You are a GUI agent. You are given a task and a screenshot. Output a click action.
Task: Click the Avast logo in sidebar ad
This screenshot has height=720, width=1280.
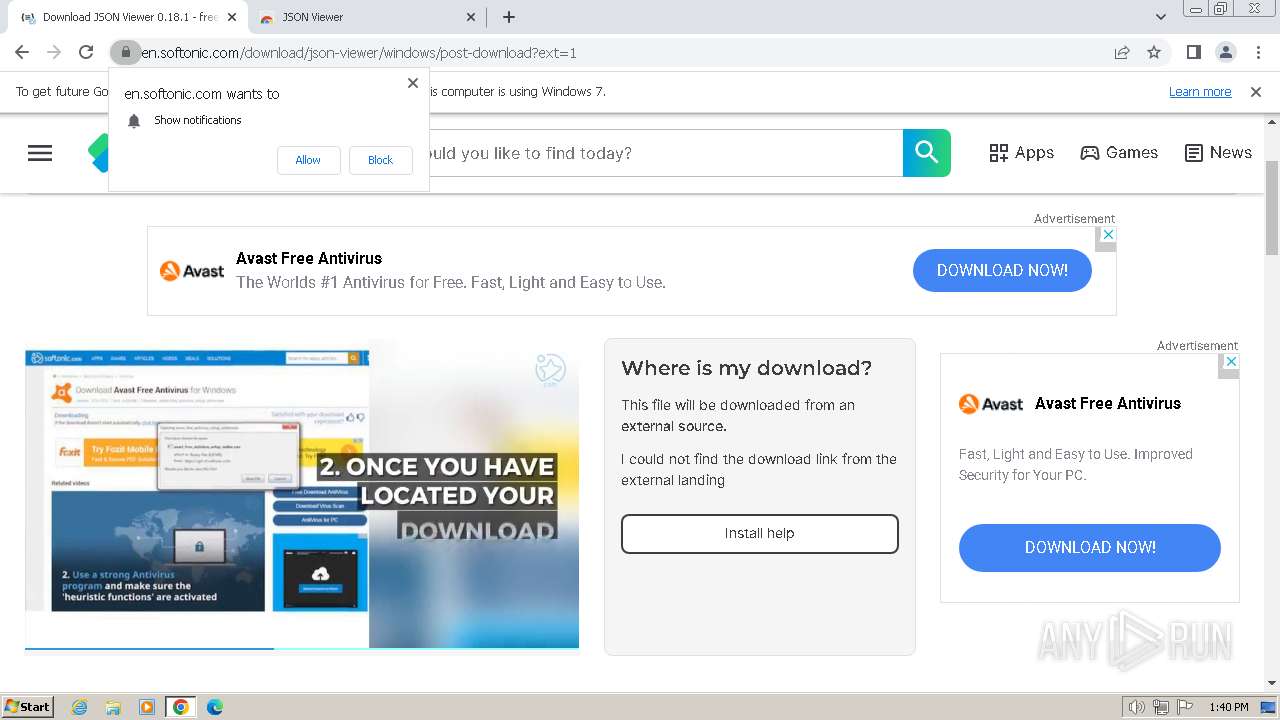(991, 404)
